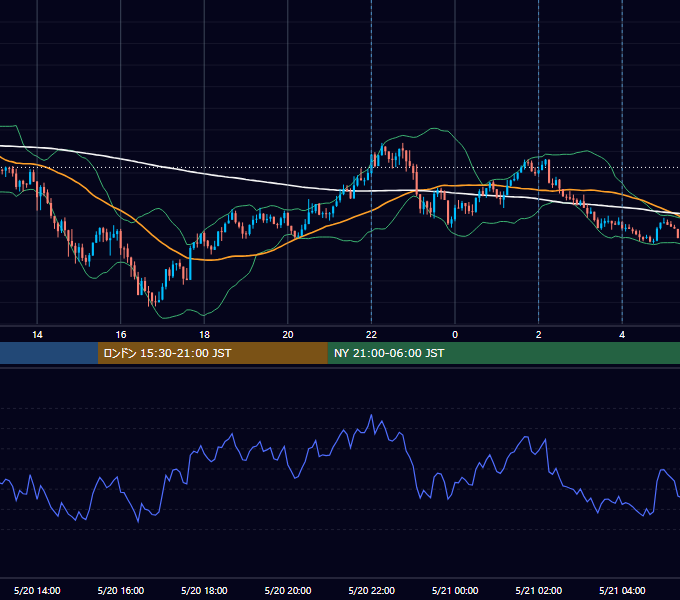Image resolution: width=680 pixels, height=600 pixels.
Task: Click the oscillator line peak at 5/20 22:00
Action: pyautogui.click(x=371, y=416)
